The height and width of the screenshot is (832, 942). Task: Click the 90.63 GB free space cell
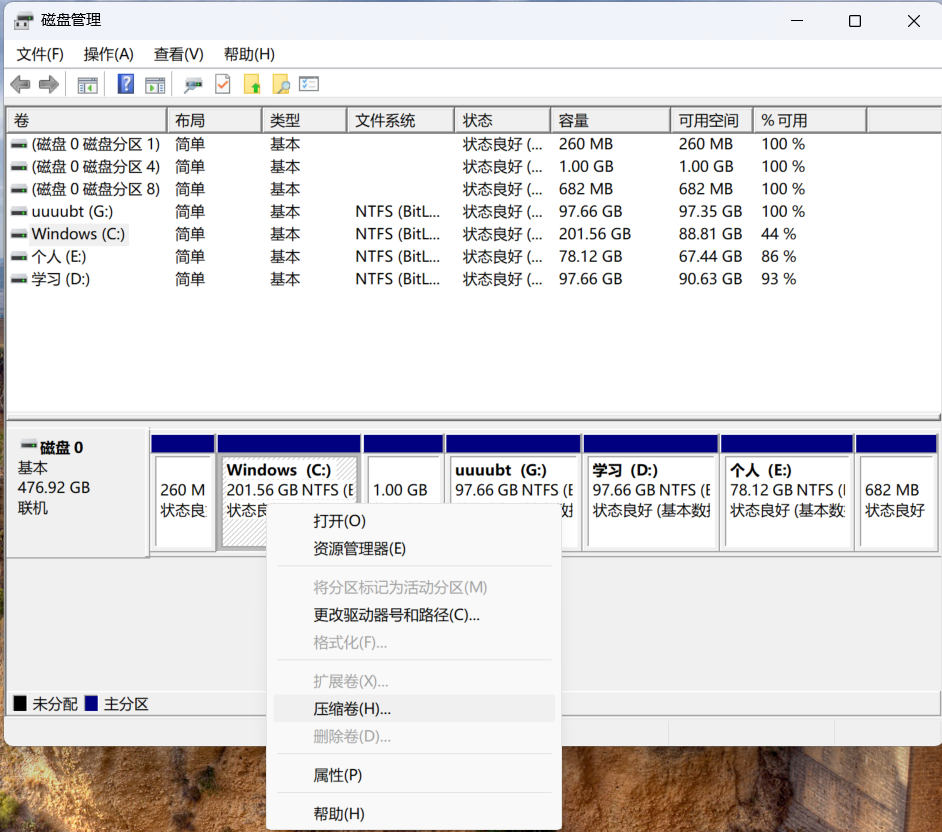(711, 279)
